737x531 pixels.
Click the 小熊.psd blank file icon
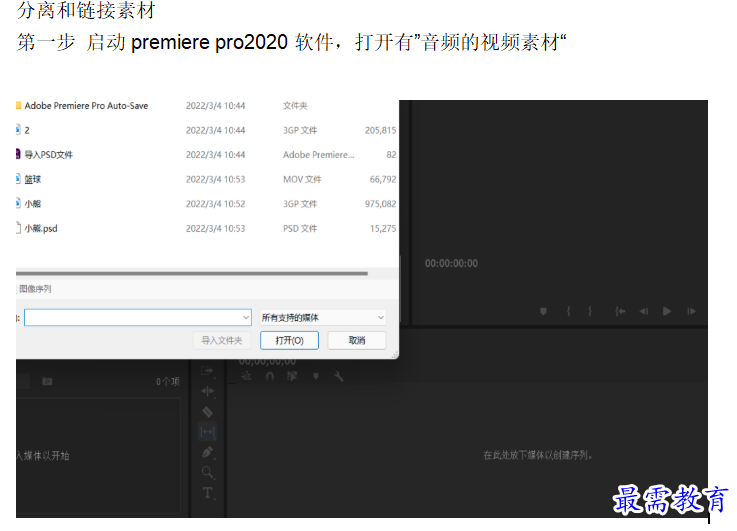(x=18, y=227)
